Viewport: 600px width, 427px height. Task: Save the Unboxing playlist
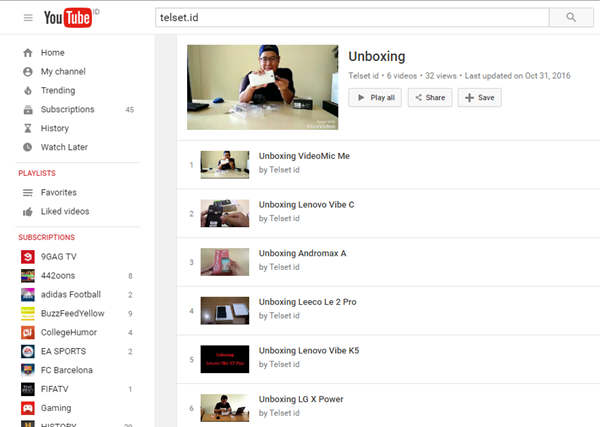pyautogui.click(x=479, y=98)
